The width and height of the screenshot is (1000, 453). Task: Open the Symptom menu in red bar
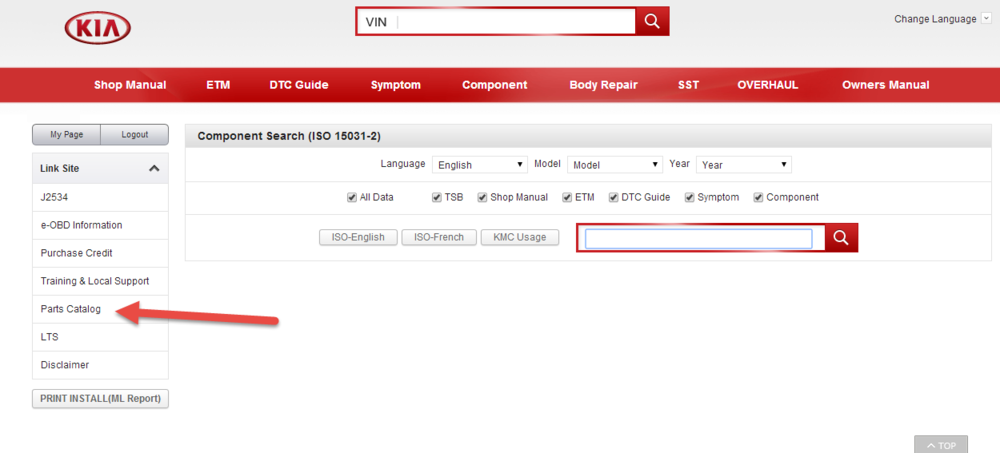(x=395, y=85)
